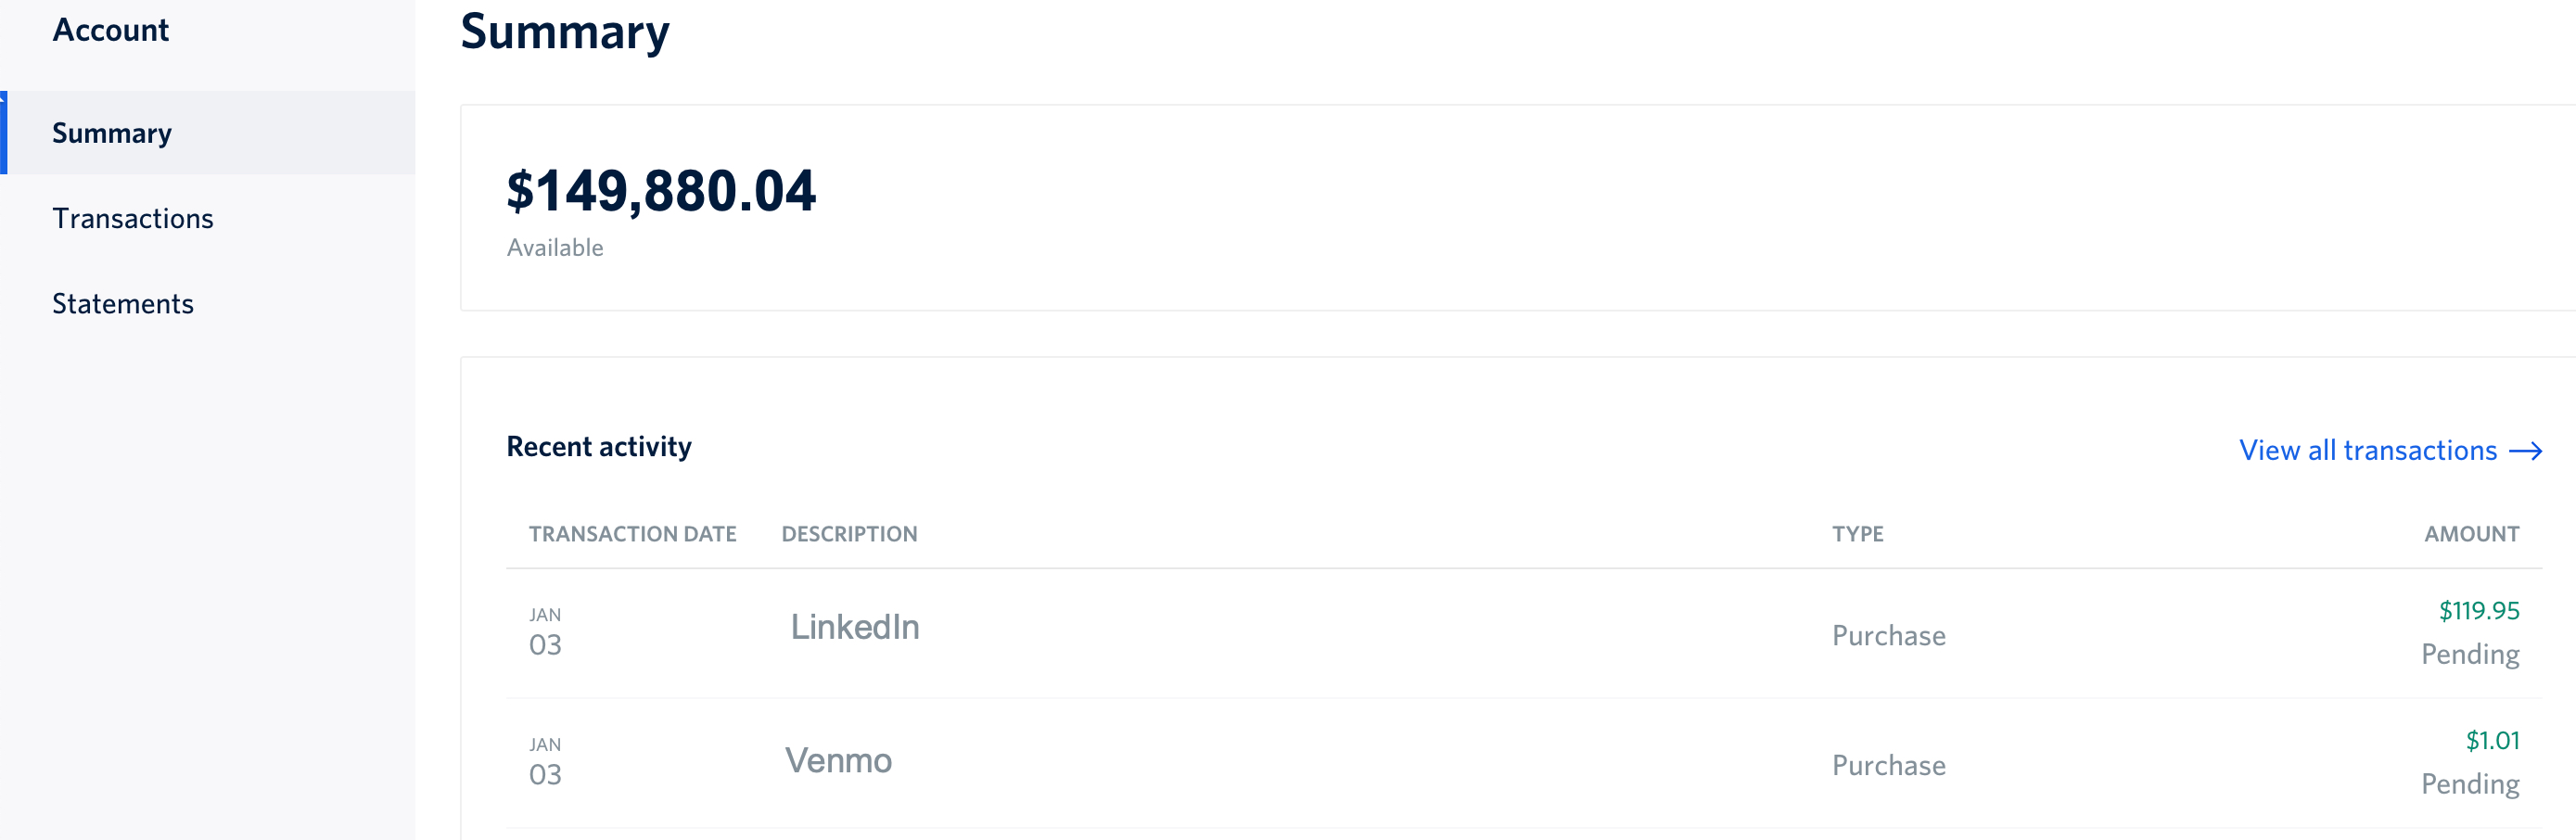The height and width of the screenshot is (840, 2576).
Task: Click Purchase type in the LinkedIn row
Action: coord(1888,635)
